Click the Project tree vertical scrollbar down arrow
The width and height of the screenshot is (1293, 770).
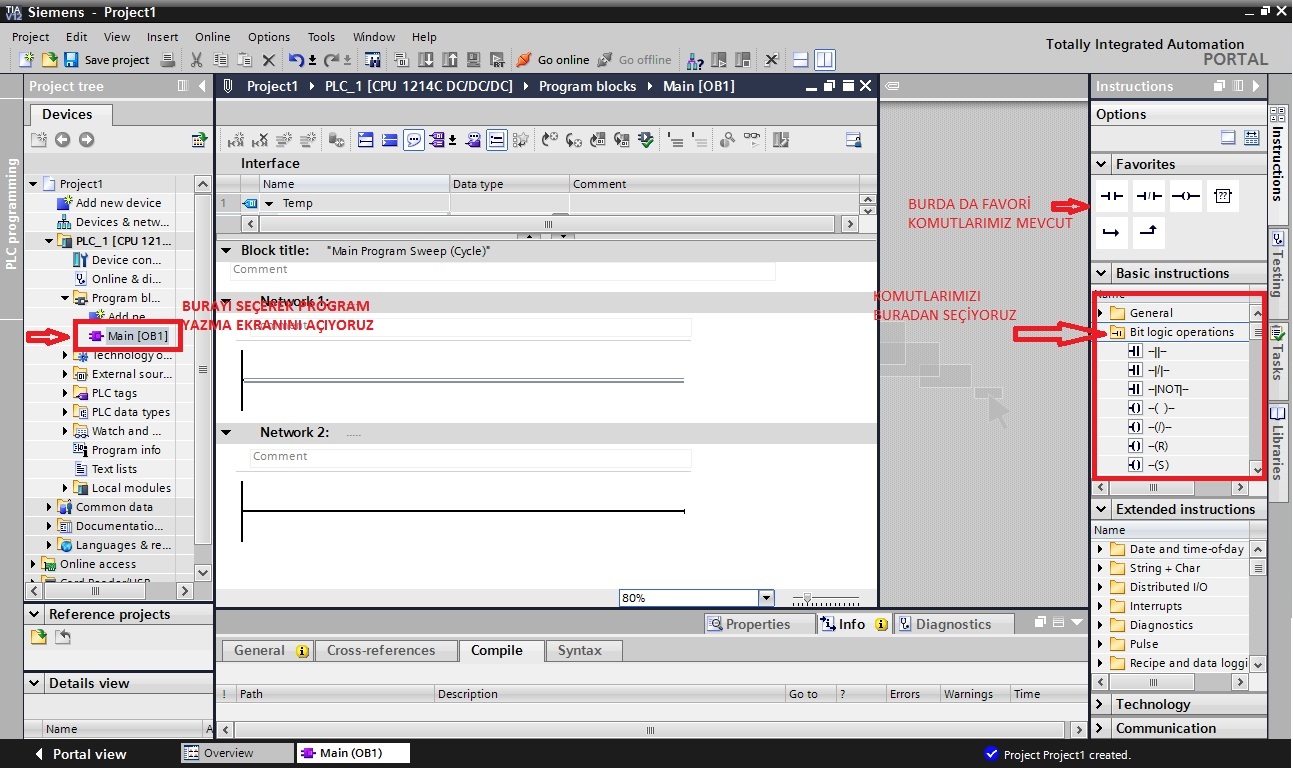(x=203, y=573)
